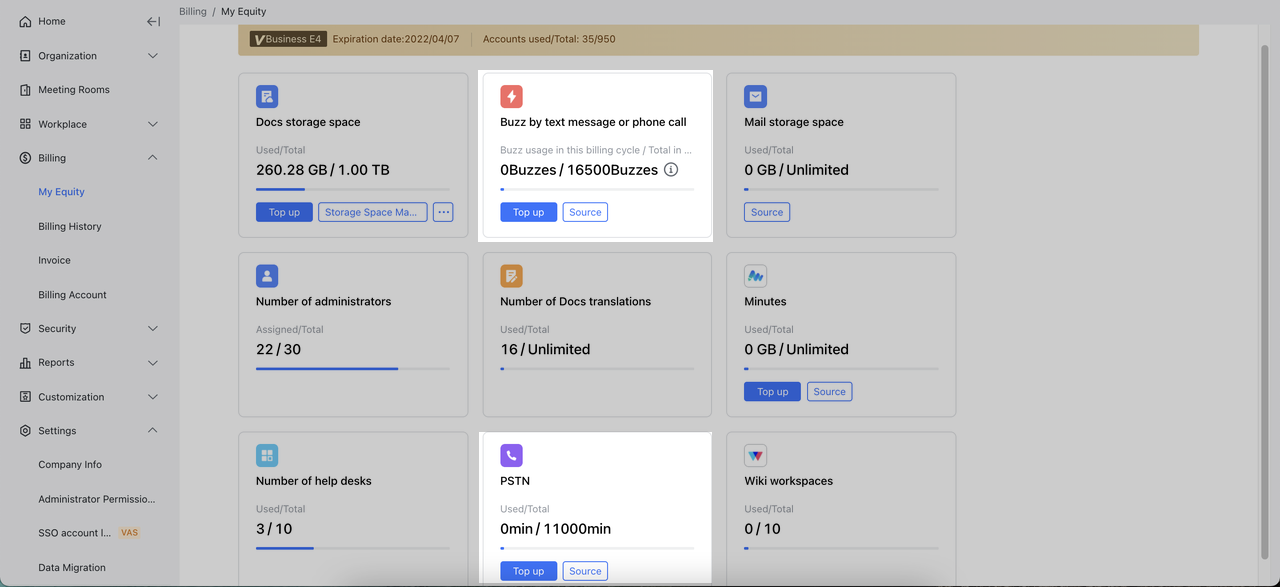Click the Buzz lightning bolt icon
This screenshot has height=587, width=1280.
(511, 96)
